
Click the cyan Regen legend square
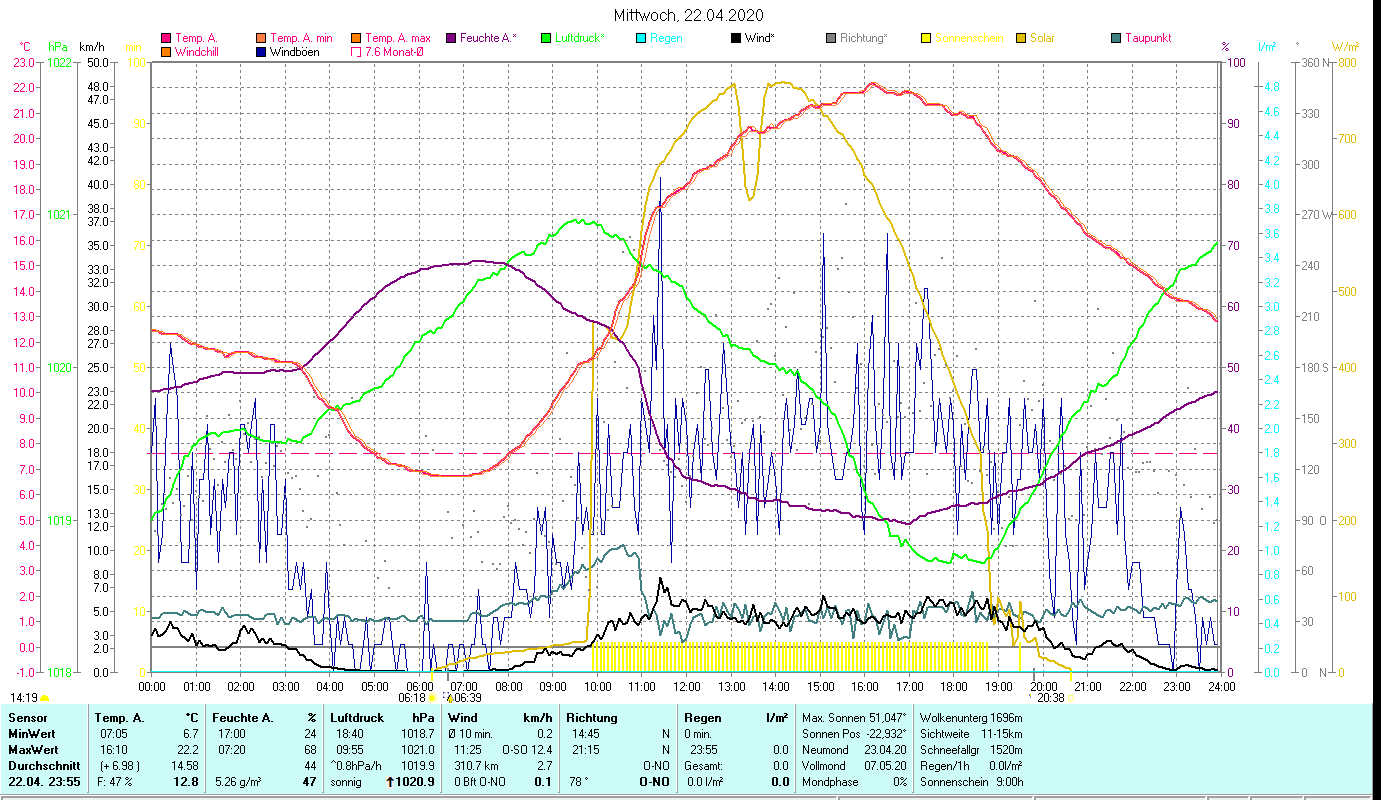pyautogui.click(x=641, y=39)
